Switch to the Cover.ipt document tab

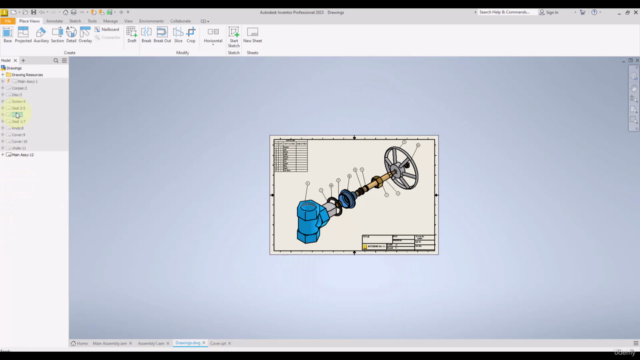[218, 343]
